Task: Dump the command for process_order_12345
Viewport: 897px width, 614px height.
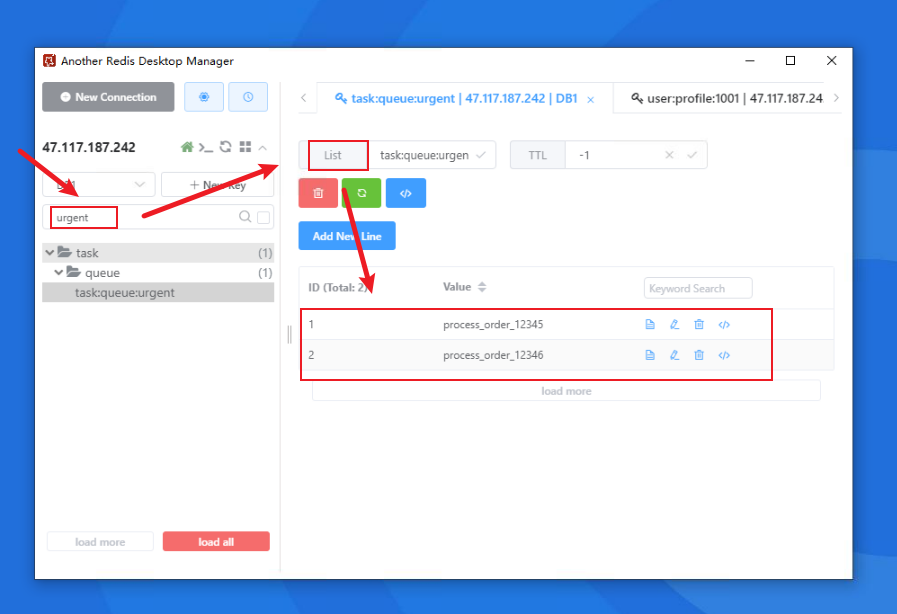Action: point(724,324)
